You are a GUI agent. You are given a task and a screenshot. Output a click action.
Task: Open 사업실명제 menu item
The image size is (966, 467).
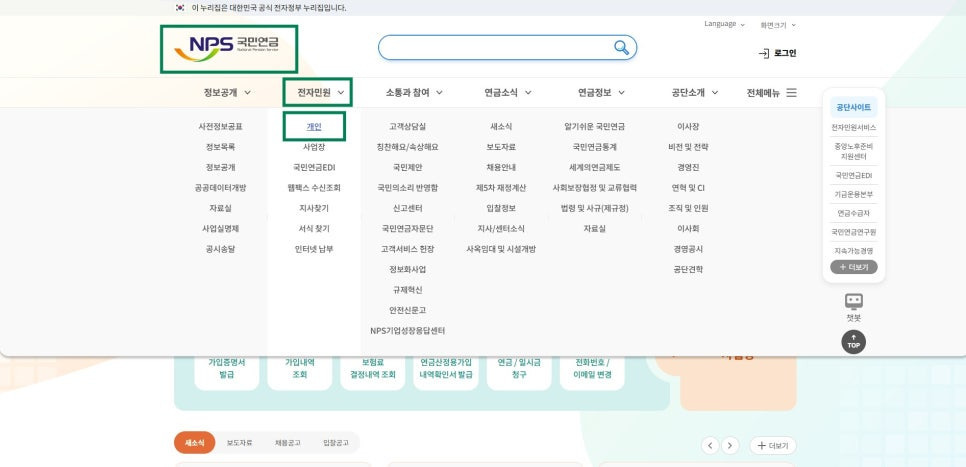click(221, 229)
